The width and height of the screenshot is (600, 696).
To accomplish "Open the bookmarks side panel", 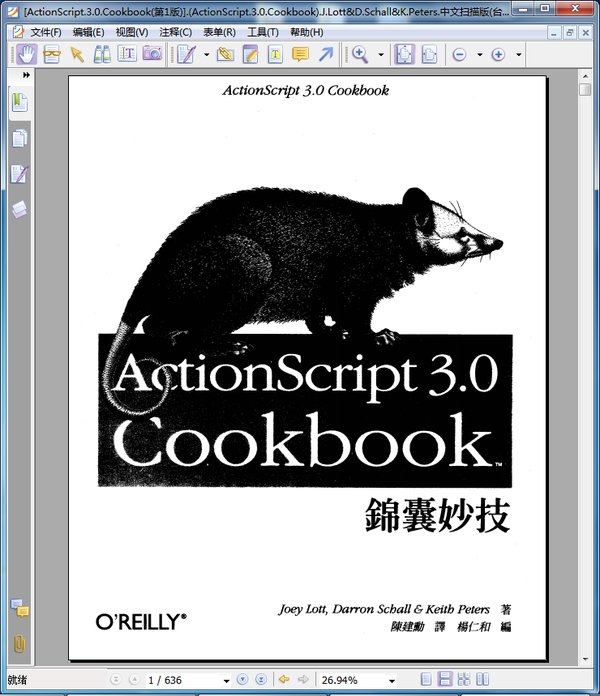I will click(20, 103).
